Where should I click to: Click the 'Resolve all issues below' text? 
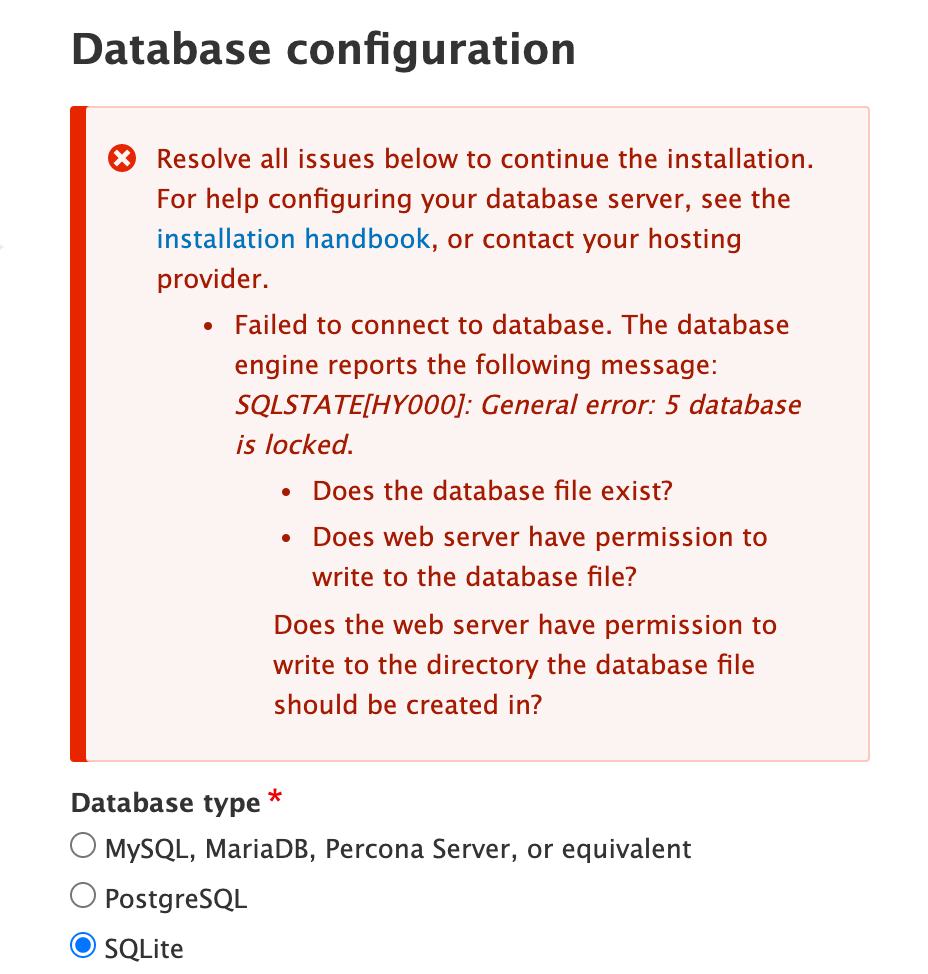click(485, 159)
